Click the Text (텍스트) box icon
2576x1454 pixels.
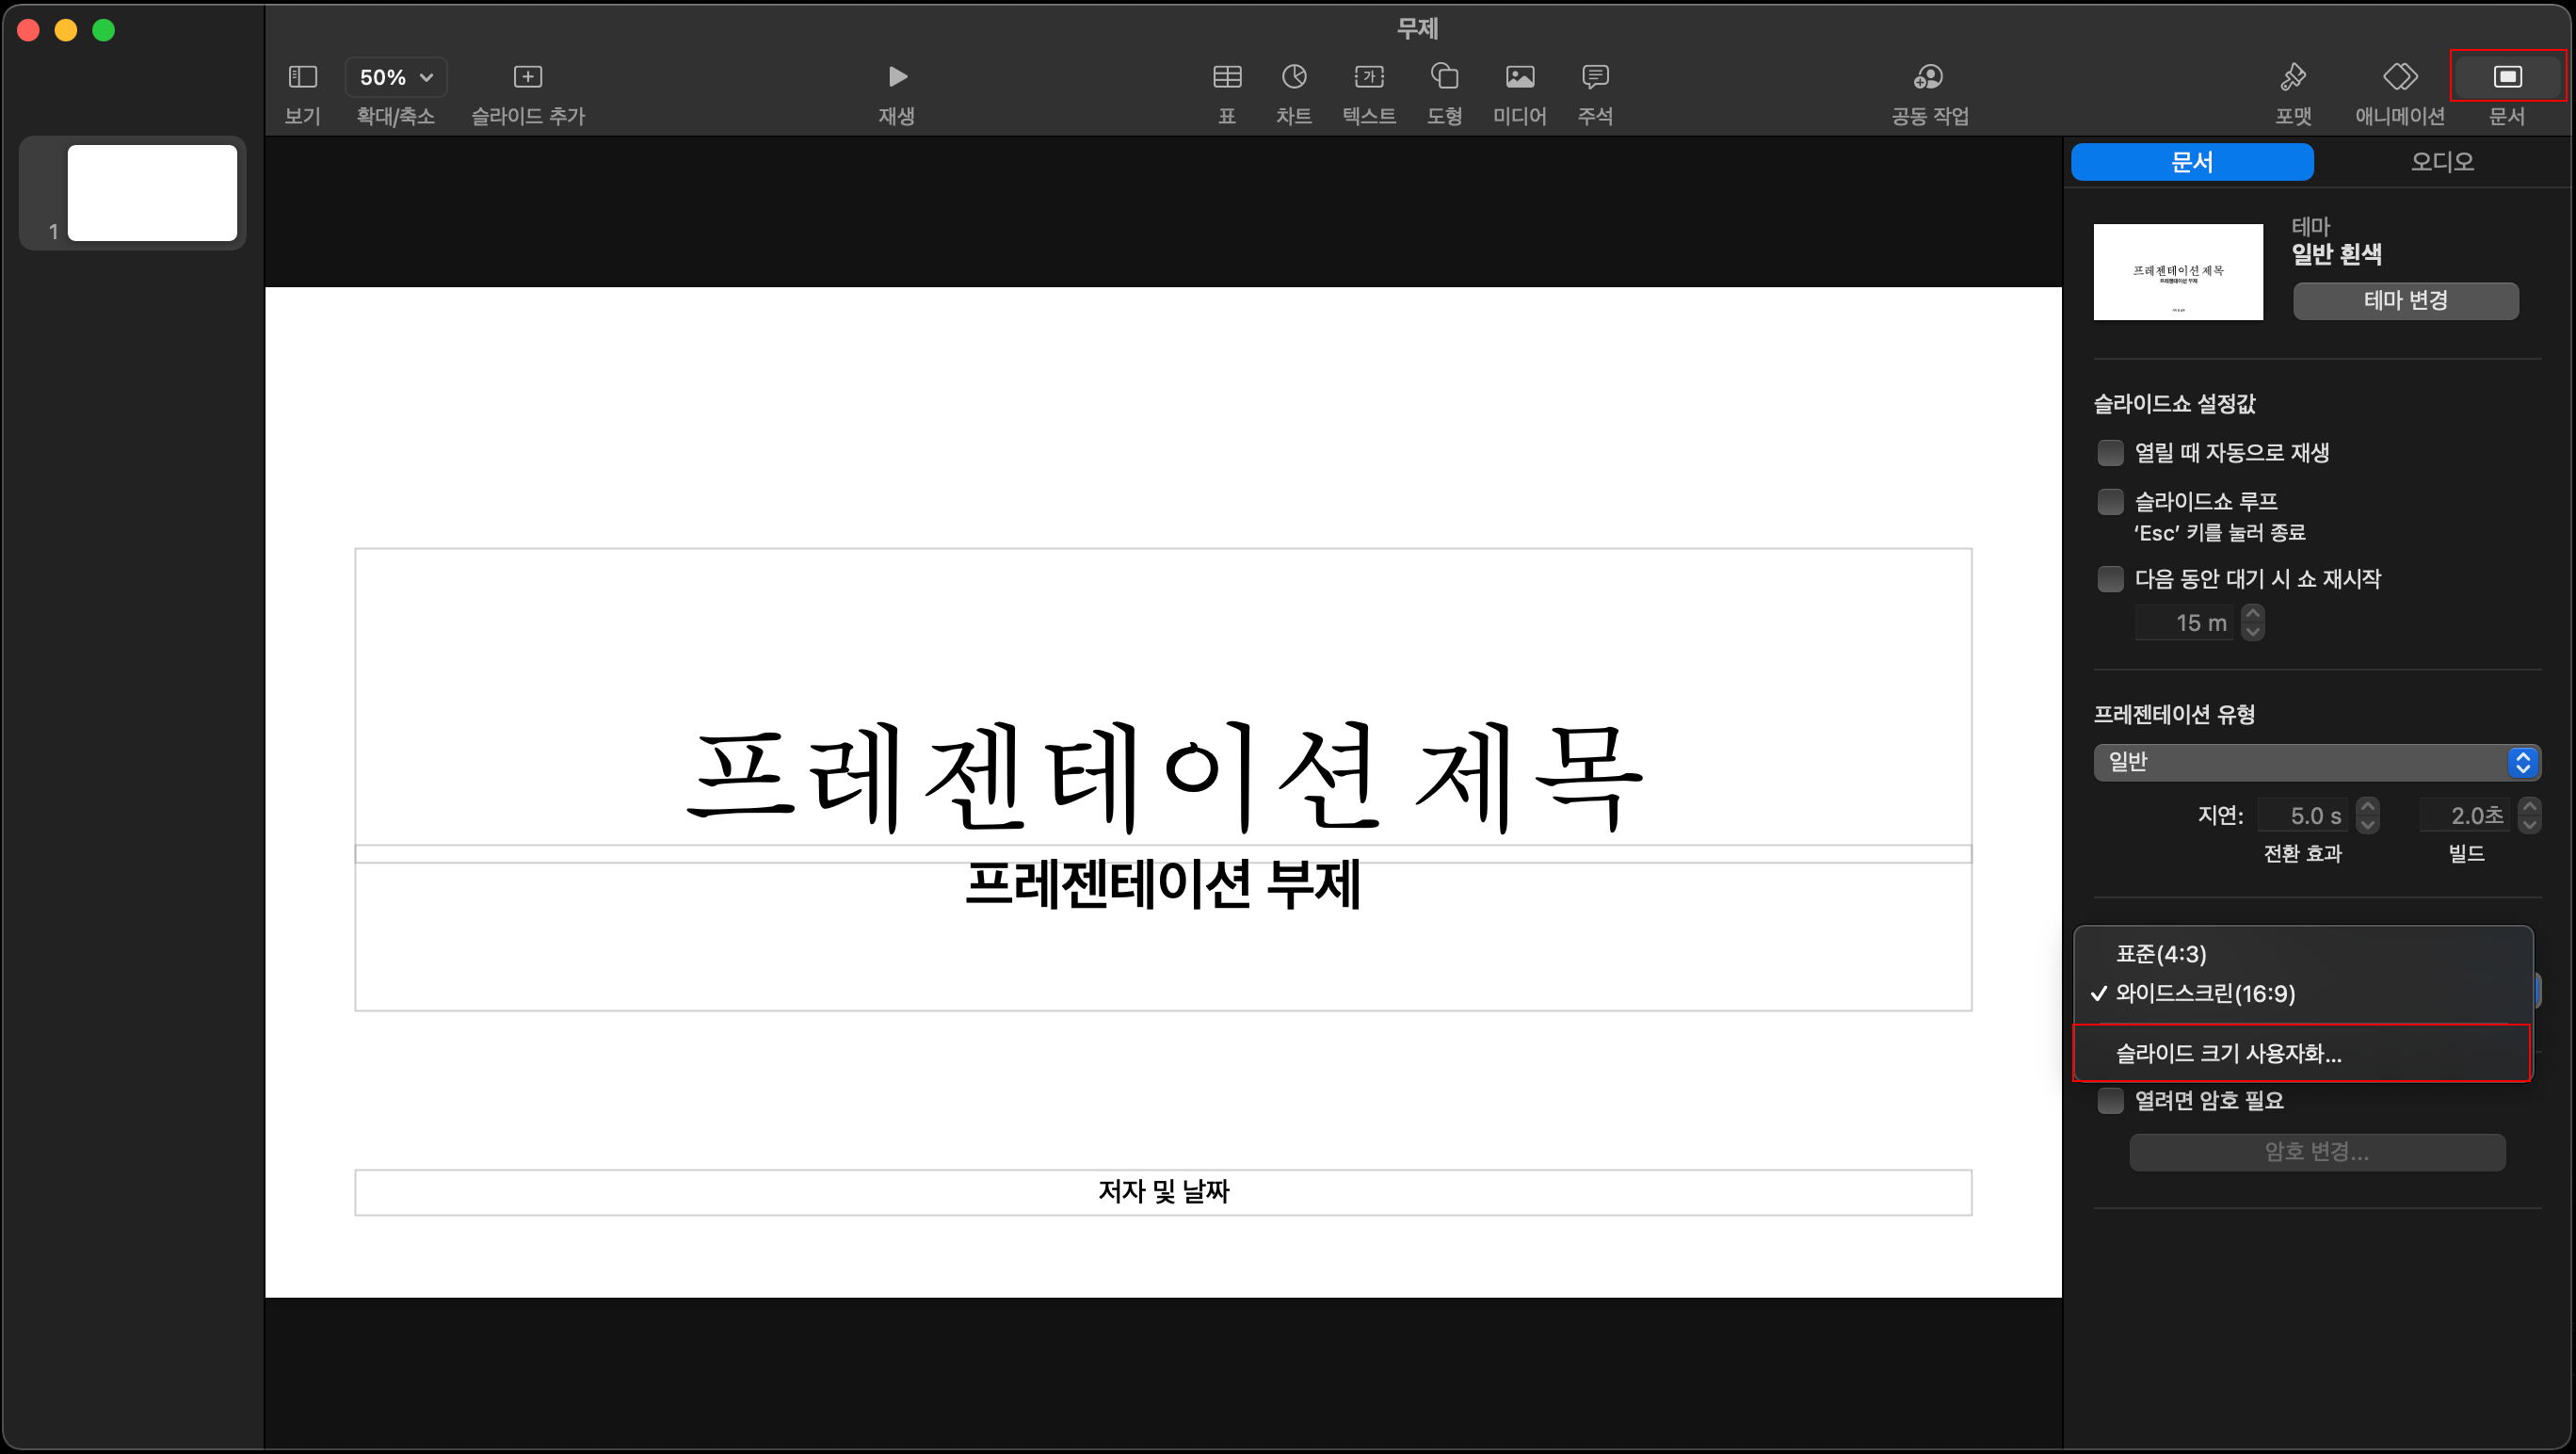tap(1368, 77)
